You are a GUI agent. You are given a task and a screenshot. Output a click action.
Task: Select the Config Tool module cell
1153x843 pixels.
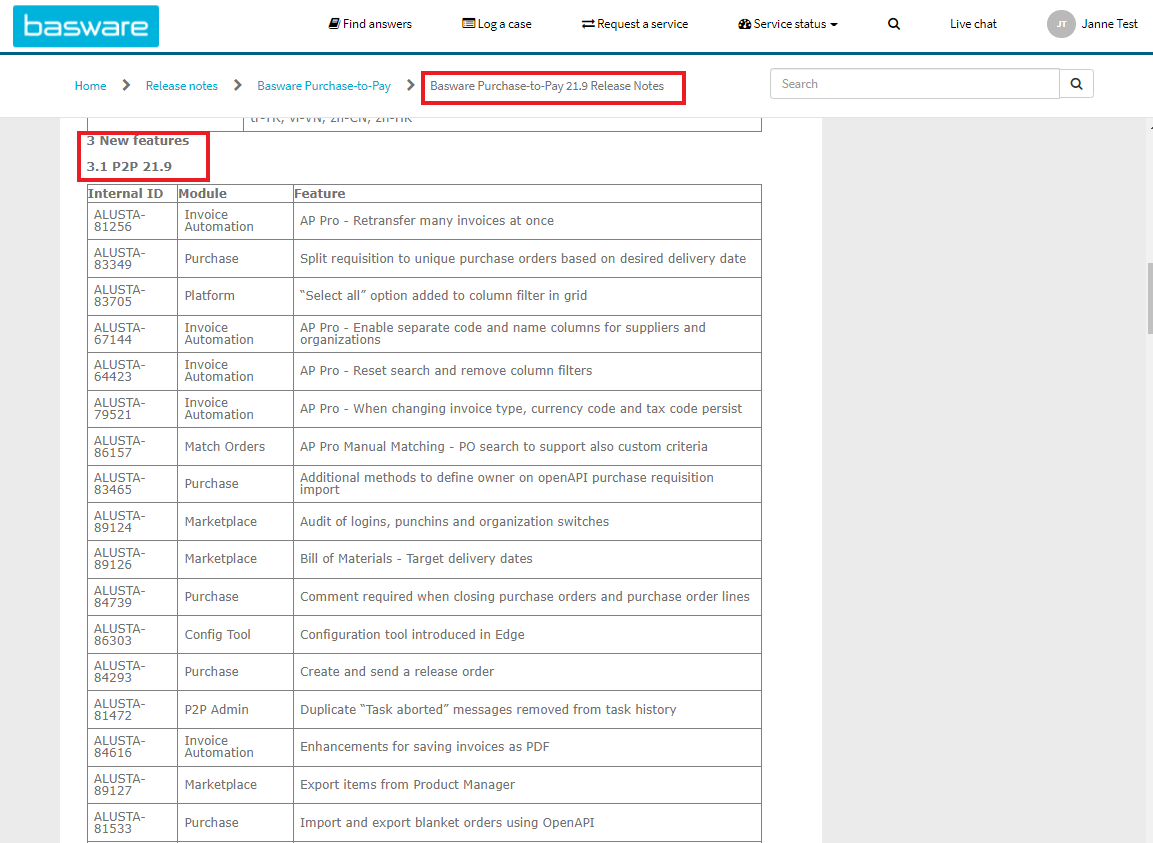click(x=235, y=635)
